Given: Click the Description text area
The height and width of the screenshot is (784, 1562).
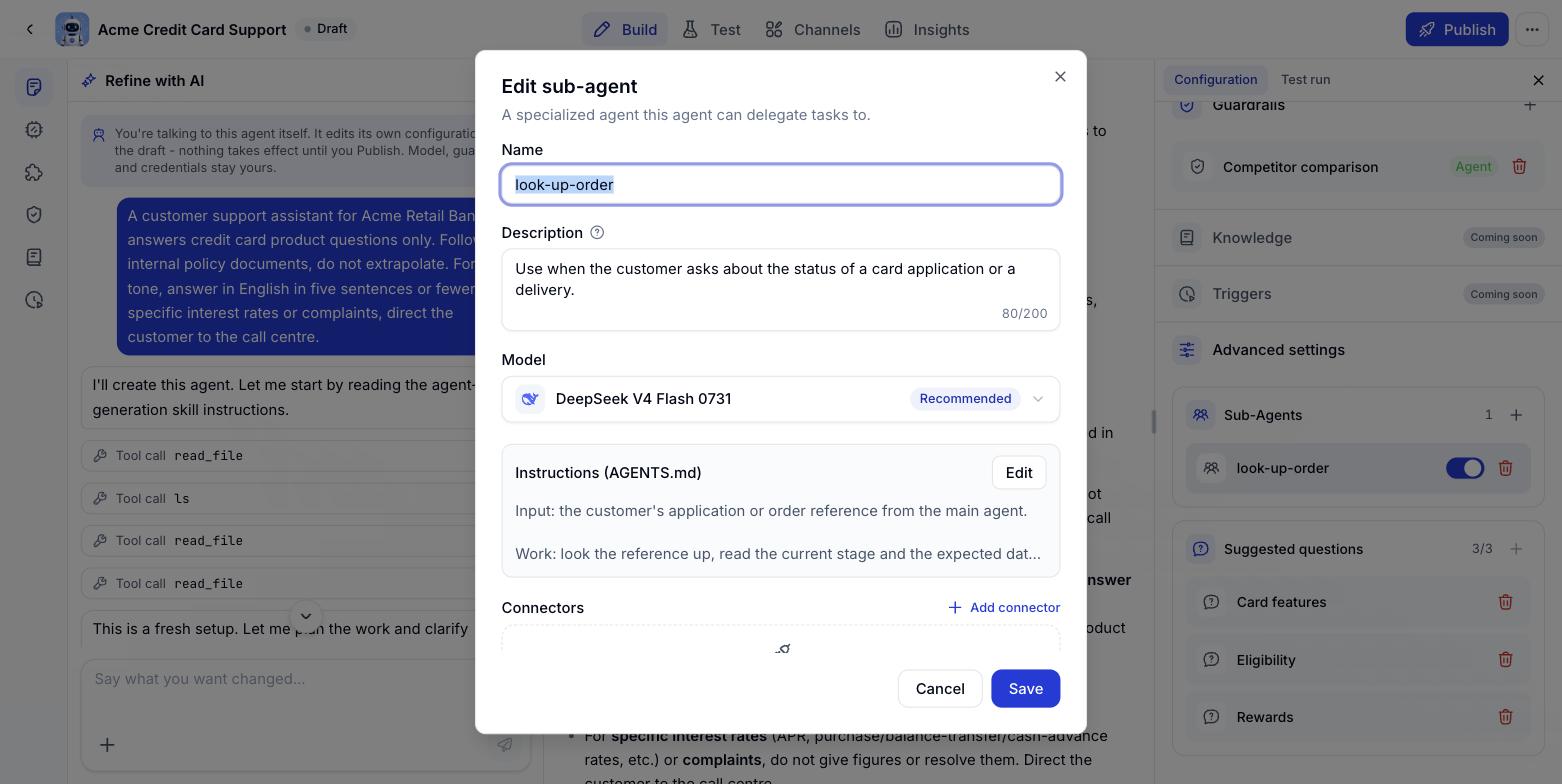Looking at the screenshot, I should (x=780, y=290).
